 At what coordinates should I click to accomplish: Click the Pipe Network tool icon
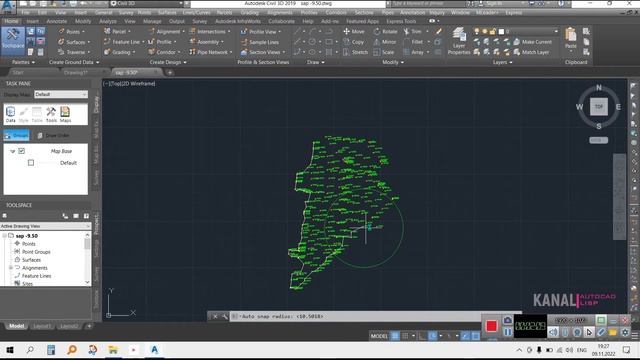pos(192,52)
